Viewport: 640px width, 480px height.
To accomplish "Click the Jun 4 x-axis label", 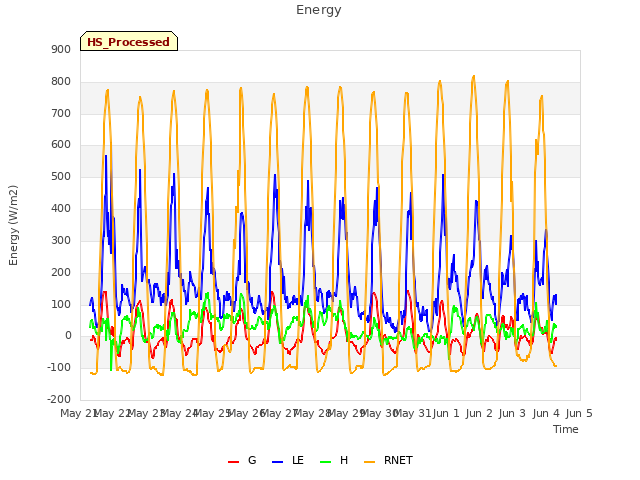I will tap(546, 413).
